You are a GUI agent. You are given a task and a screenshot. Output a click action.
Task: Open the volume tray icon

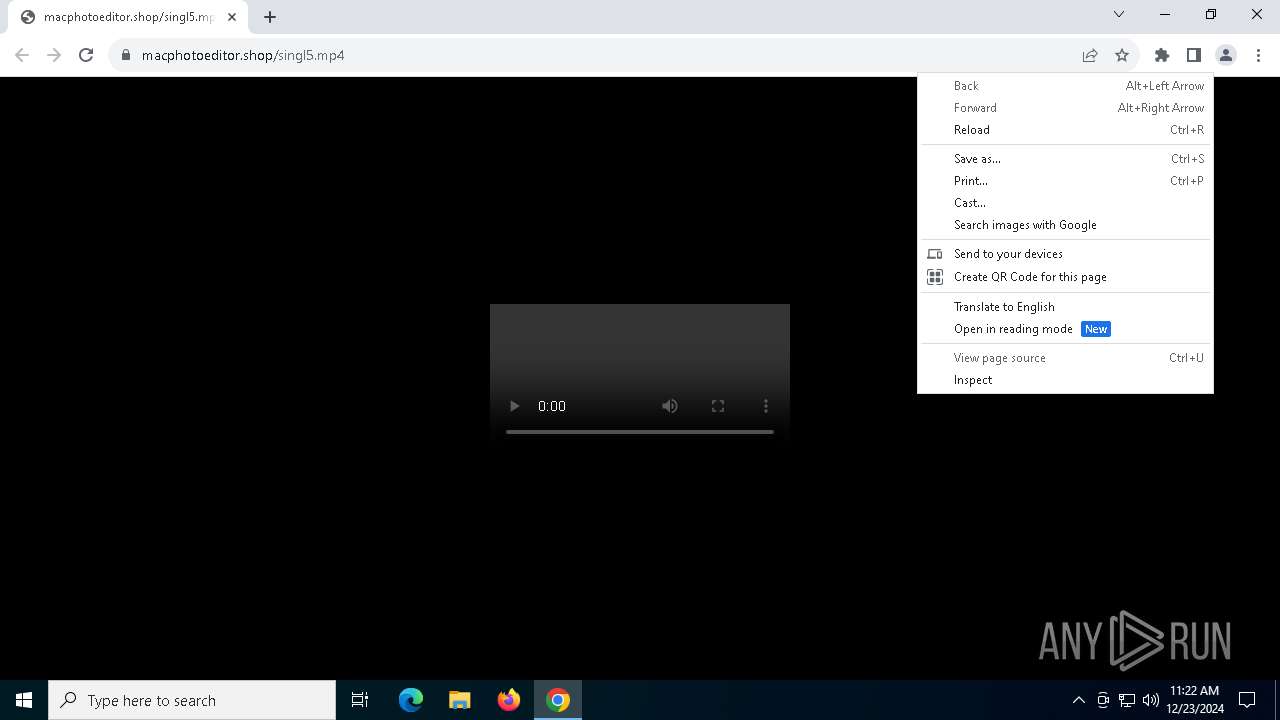(1150, 700)
